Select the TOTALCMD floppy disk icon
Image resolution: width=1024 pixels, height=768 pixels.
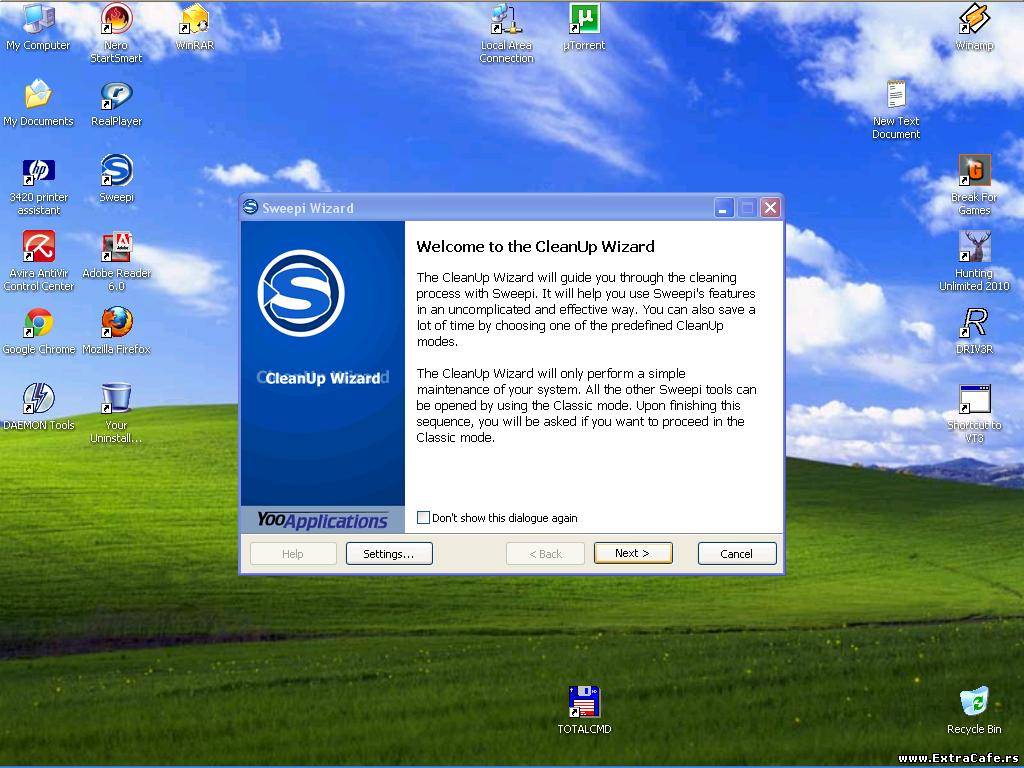coord(584,703)
